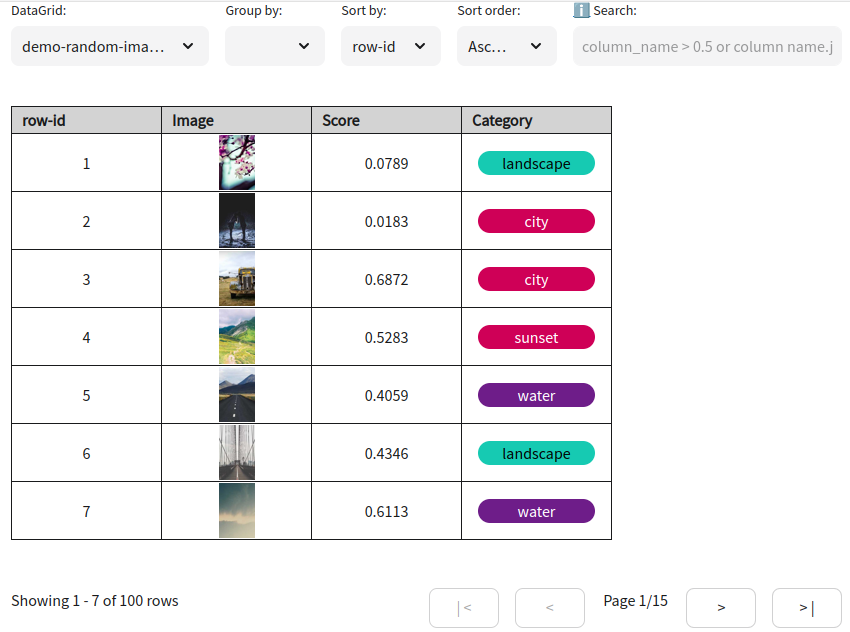Click the previous page button
850x632 pixels.
click(x=550, y=608)
